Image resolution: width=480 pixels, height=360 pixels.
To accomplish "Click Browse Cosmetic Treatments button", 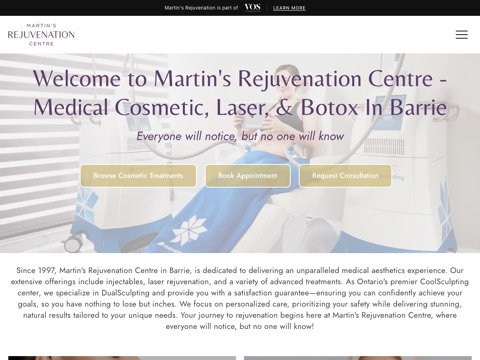I will (x=138, y=176).
